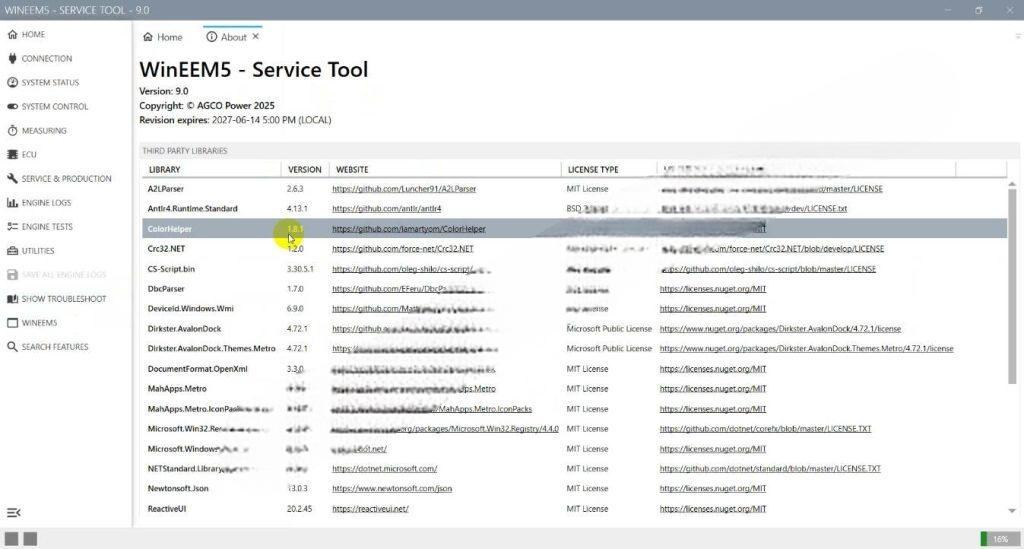This screenshot has height=549, width=1024.
Task: Close the About tab
Action: pos(255,36)
